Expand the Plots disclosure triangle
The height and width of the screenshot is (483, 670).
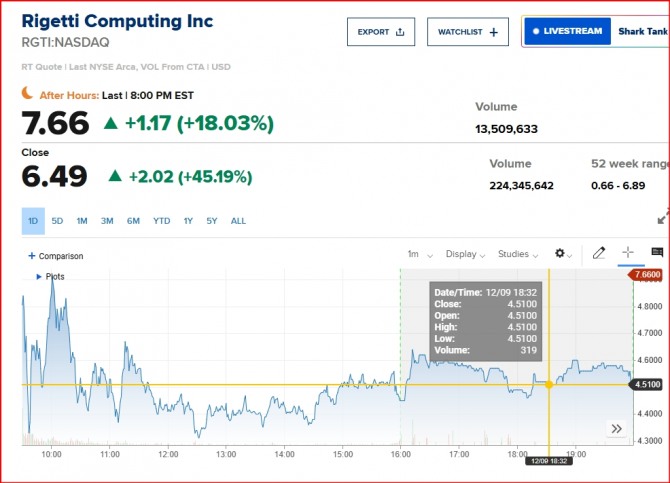coord(39,276)
